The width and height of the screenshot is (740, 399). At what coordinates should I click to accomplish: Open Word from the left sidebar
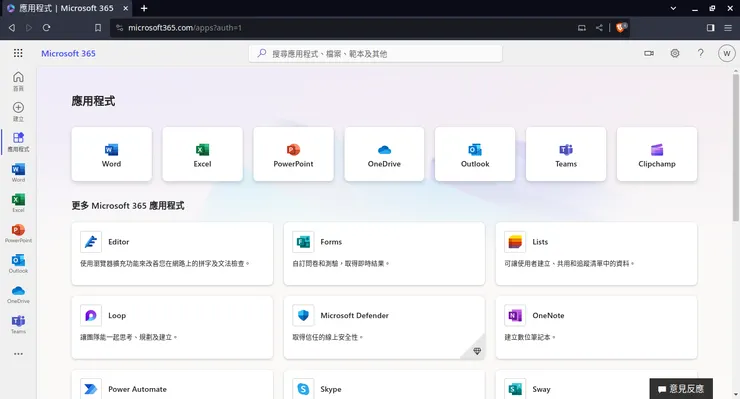click(18, 172)
